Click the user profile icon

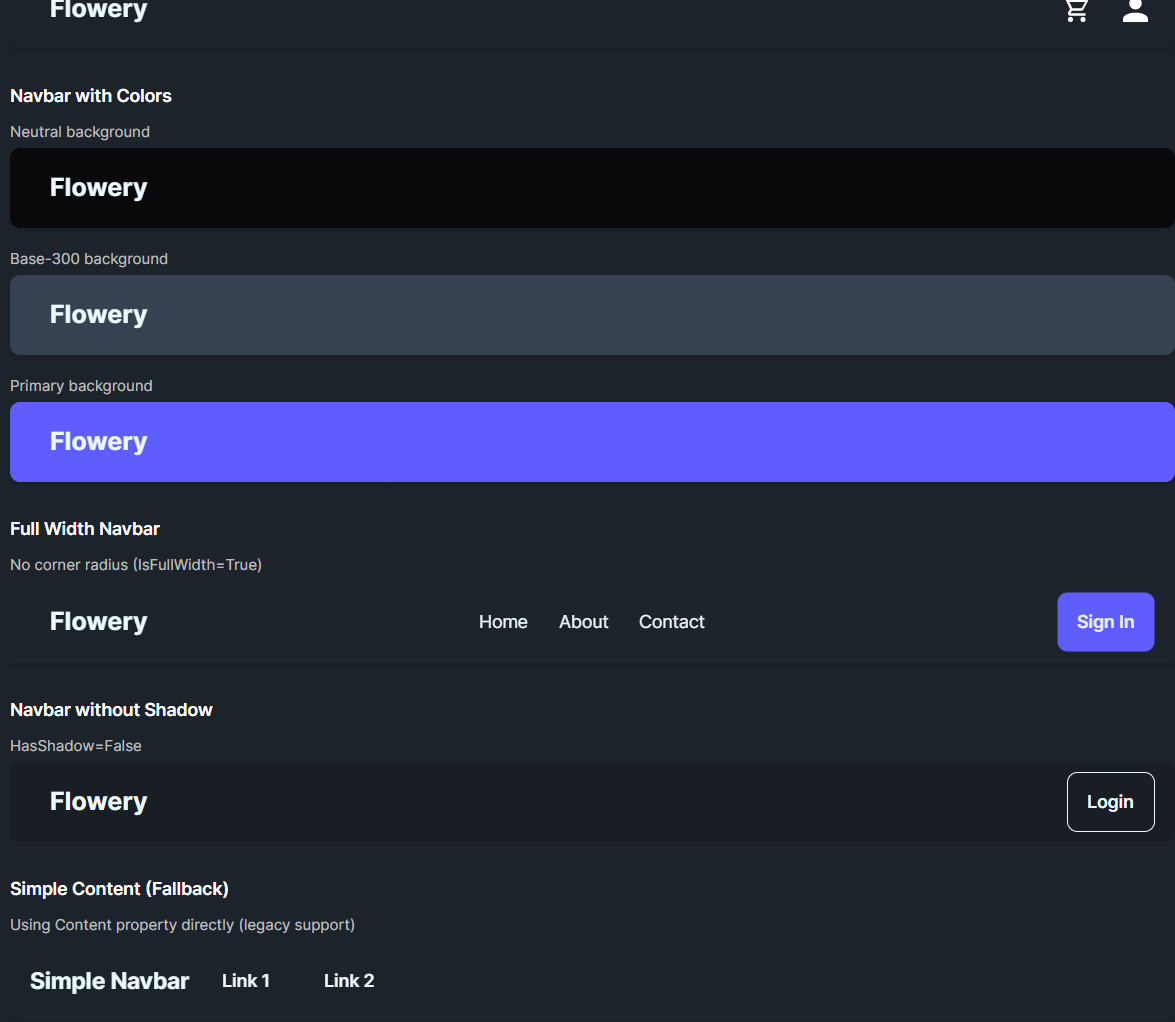tap(1135, 10)
